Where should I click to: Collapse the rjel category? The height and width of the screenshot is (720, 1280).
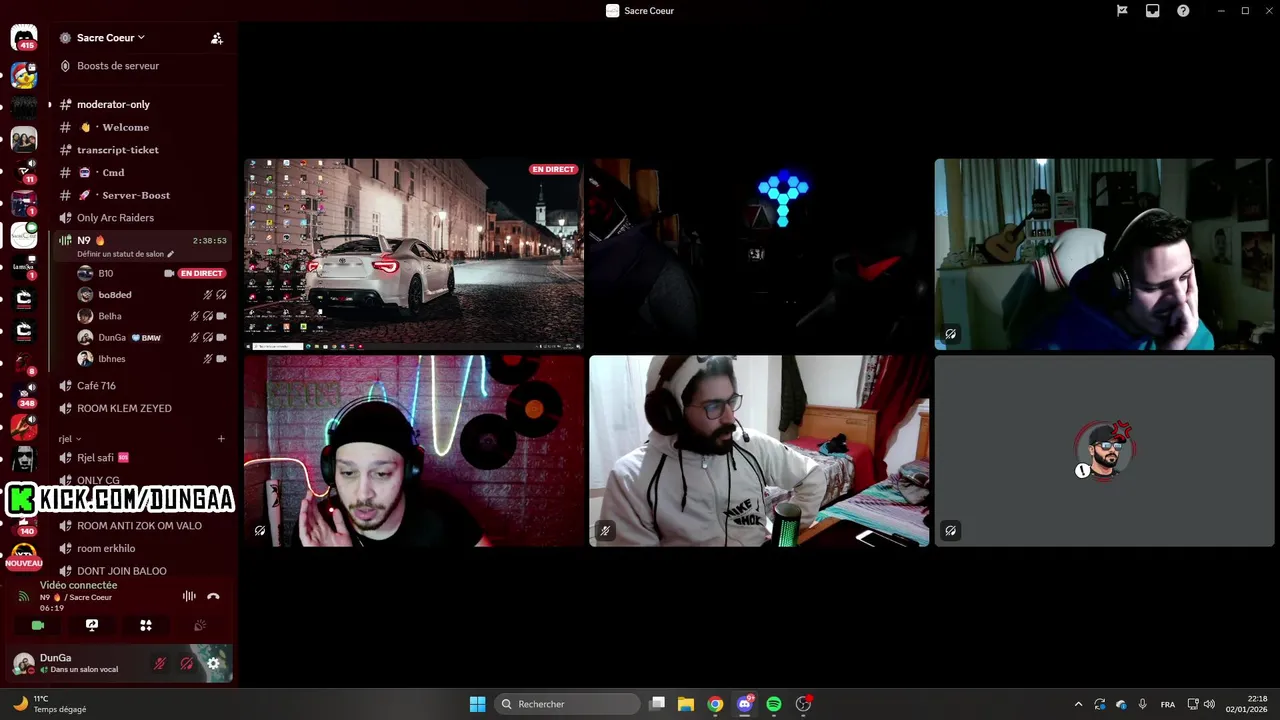point(70,439)
